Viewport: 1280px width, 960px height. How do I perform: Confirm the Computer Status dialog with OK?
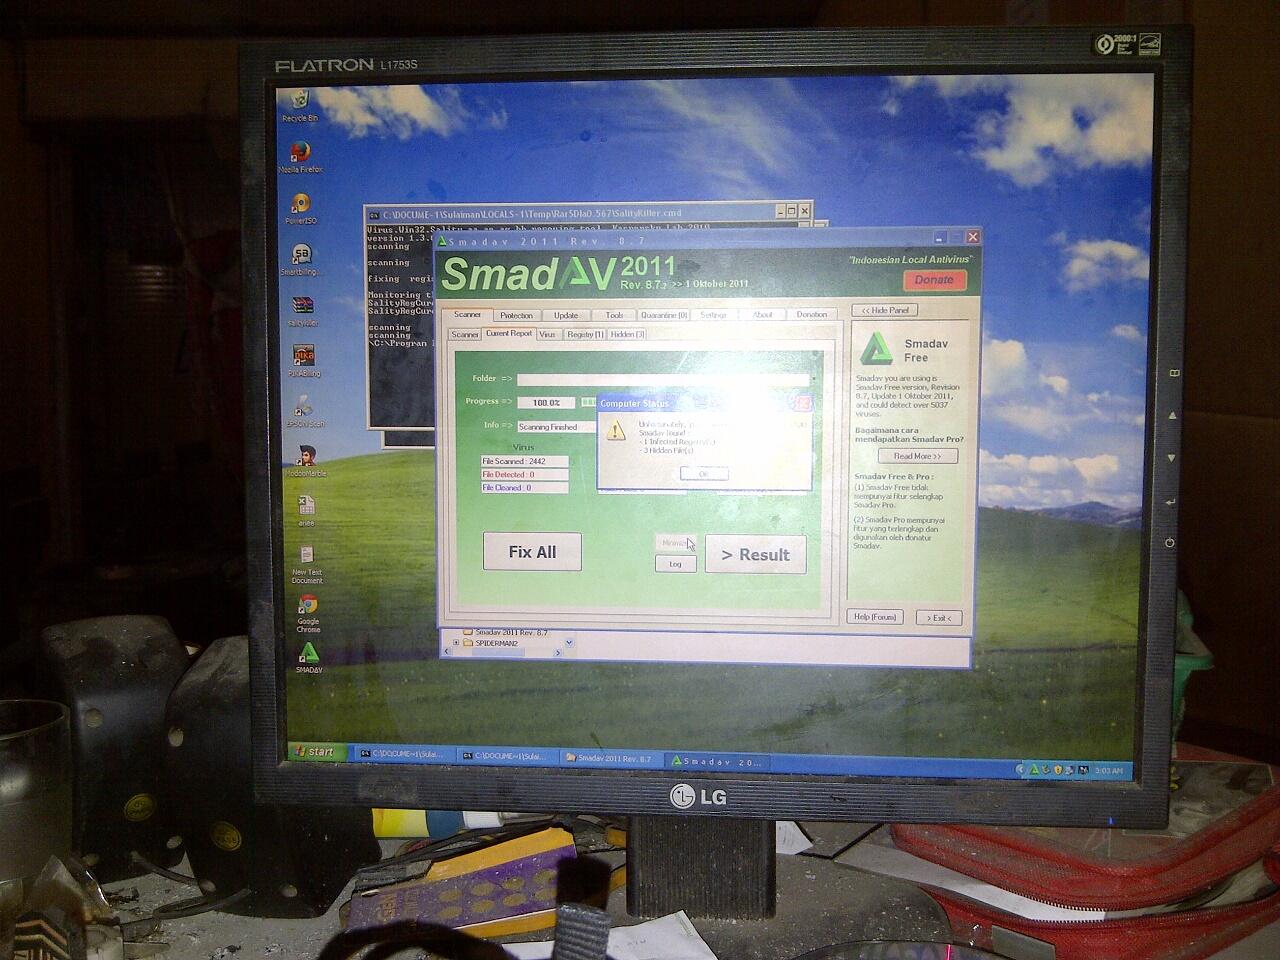[704, 474]
